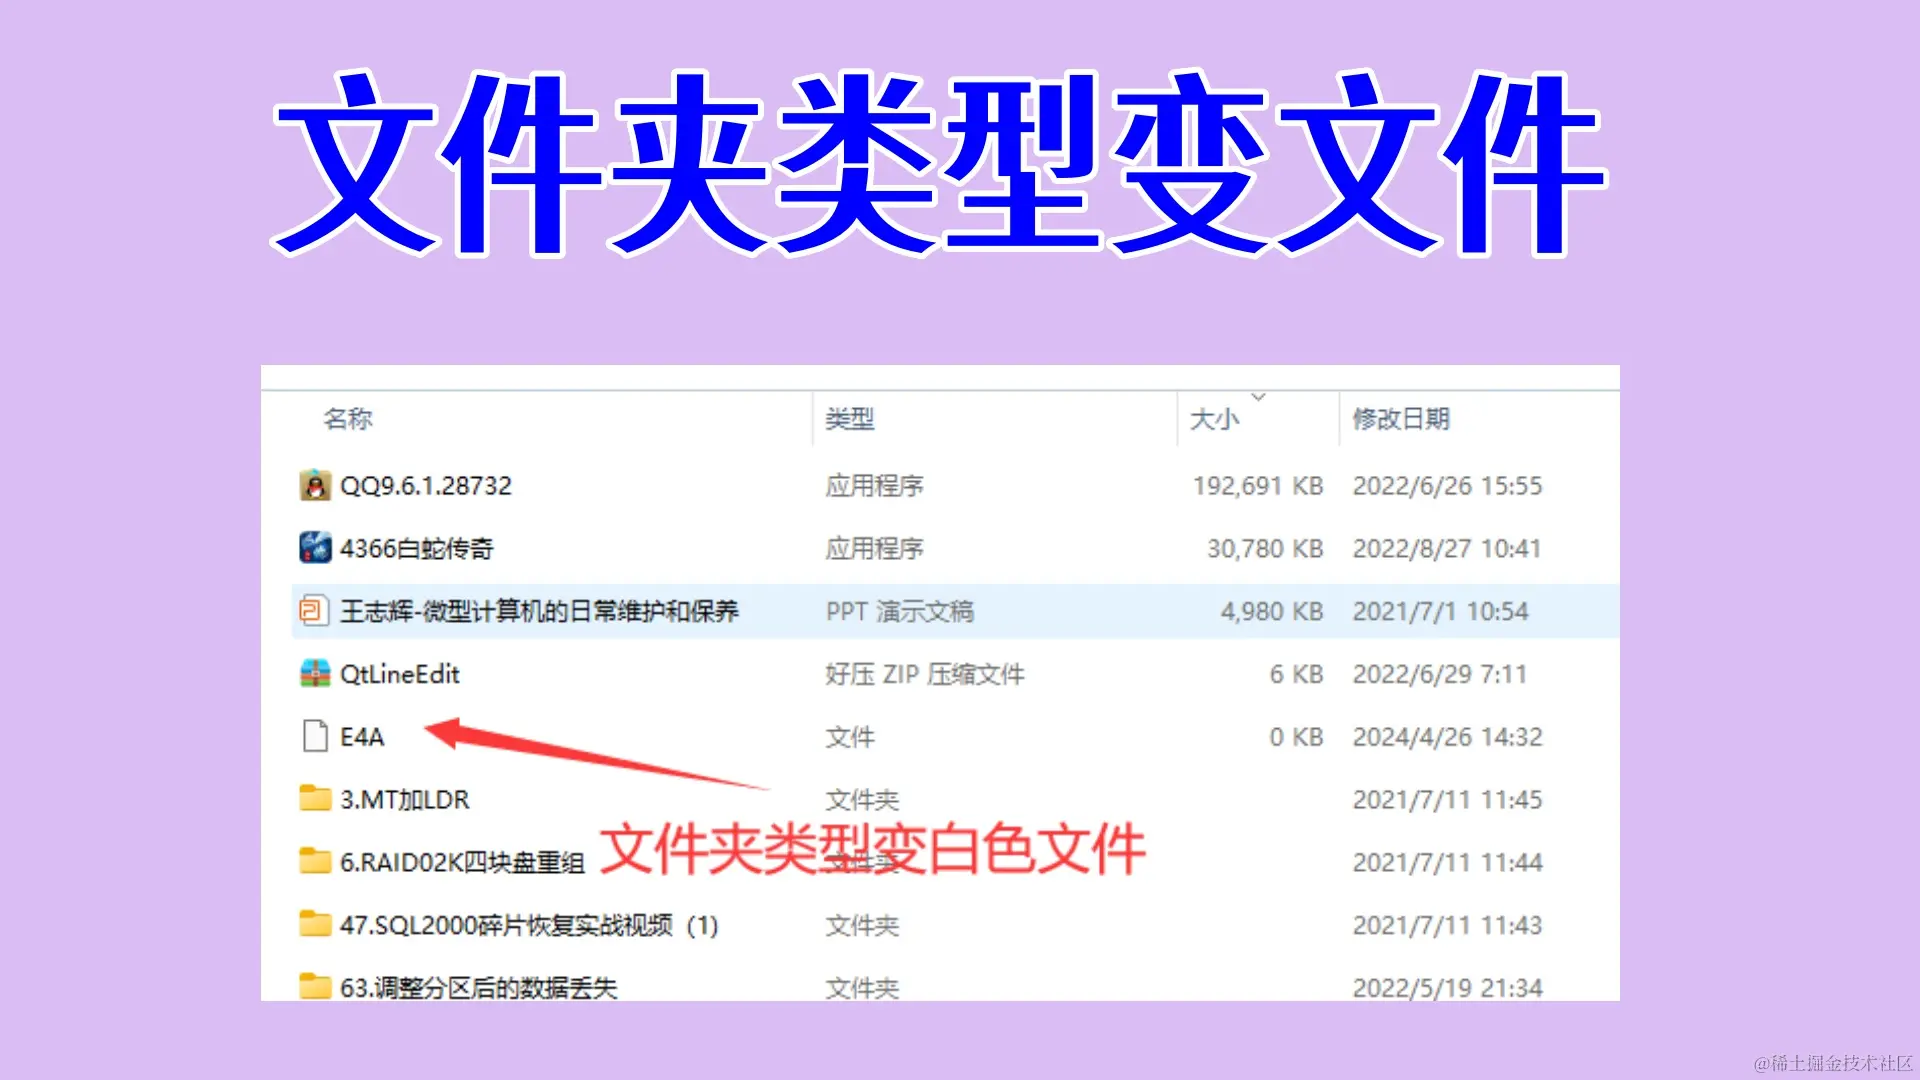Viewport: 1920px width, 1080px height.
Task: Click the 30,780 KB size value
Action: [x=1265, y=548]
